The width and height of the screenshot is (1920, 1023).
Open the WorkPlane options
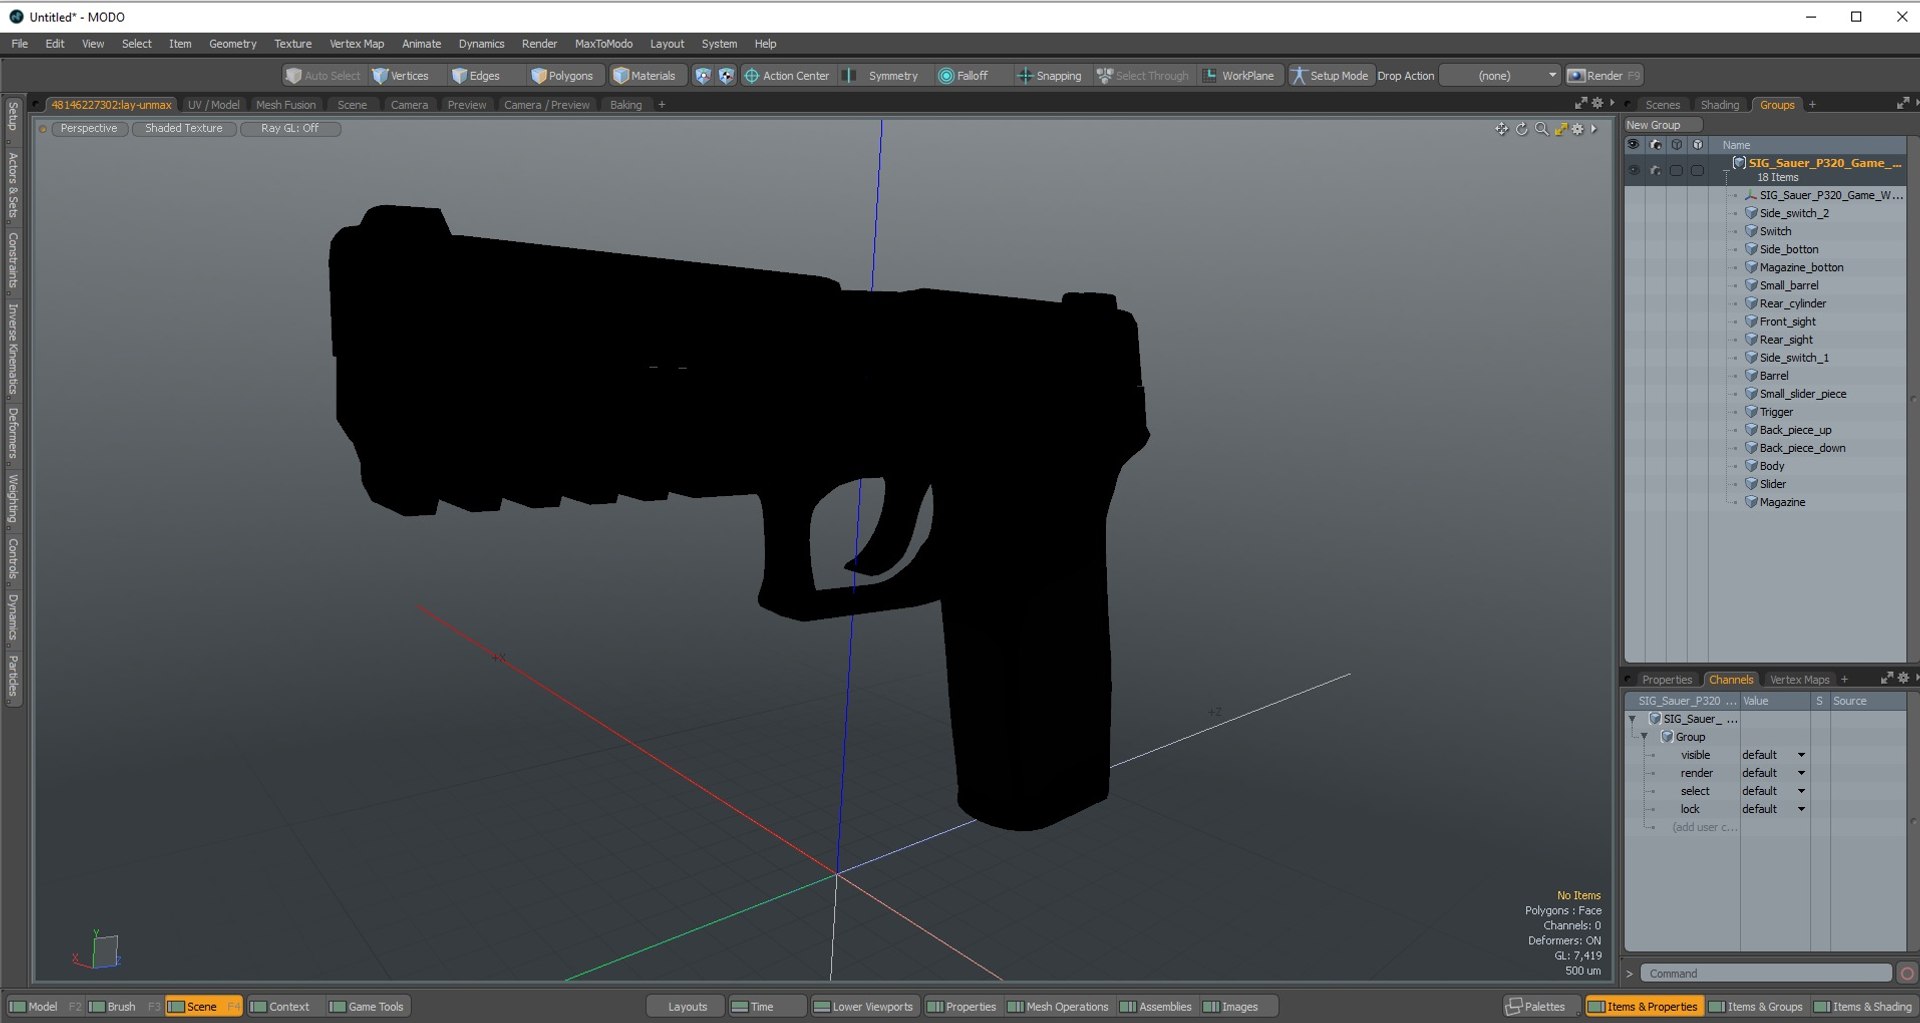pyautogui.click(x=1238, y=76)
